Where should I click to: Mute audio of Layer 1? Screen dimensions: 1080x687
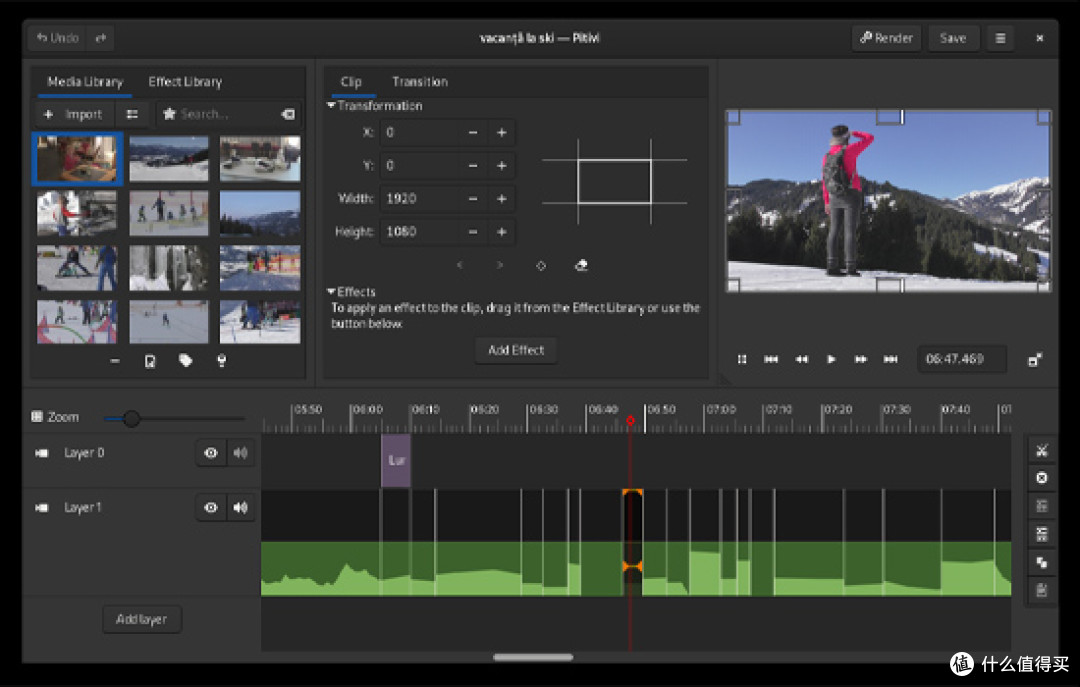[x=240, y=508]
